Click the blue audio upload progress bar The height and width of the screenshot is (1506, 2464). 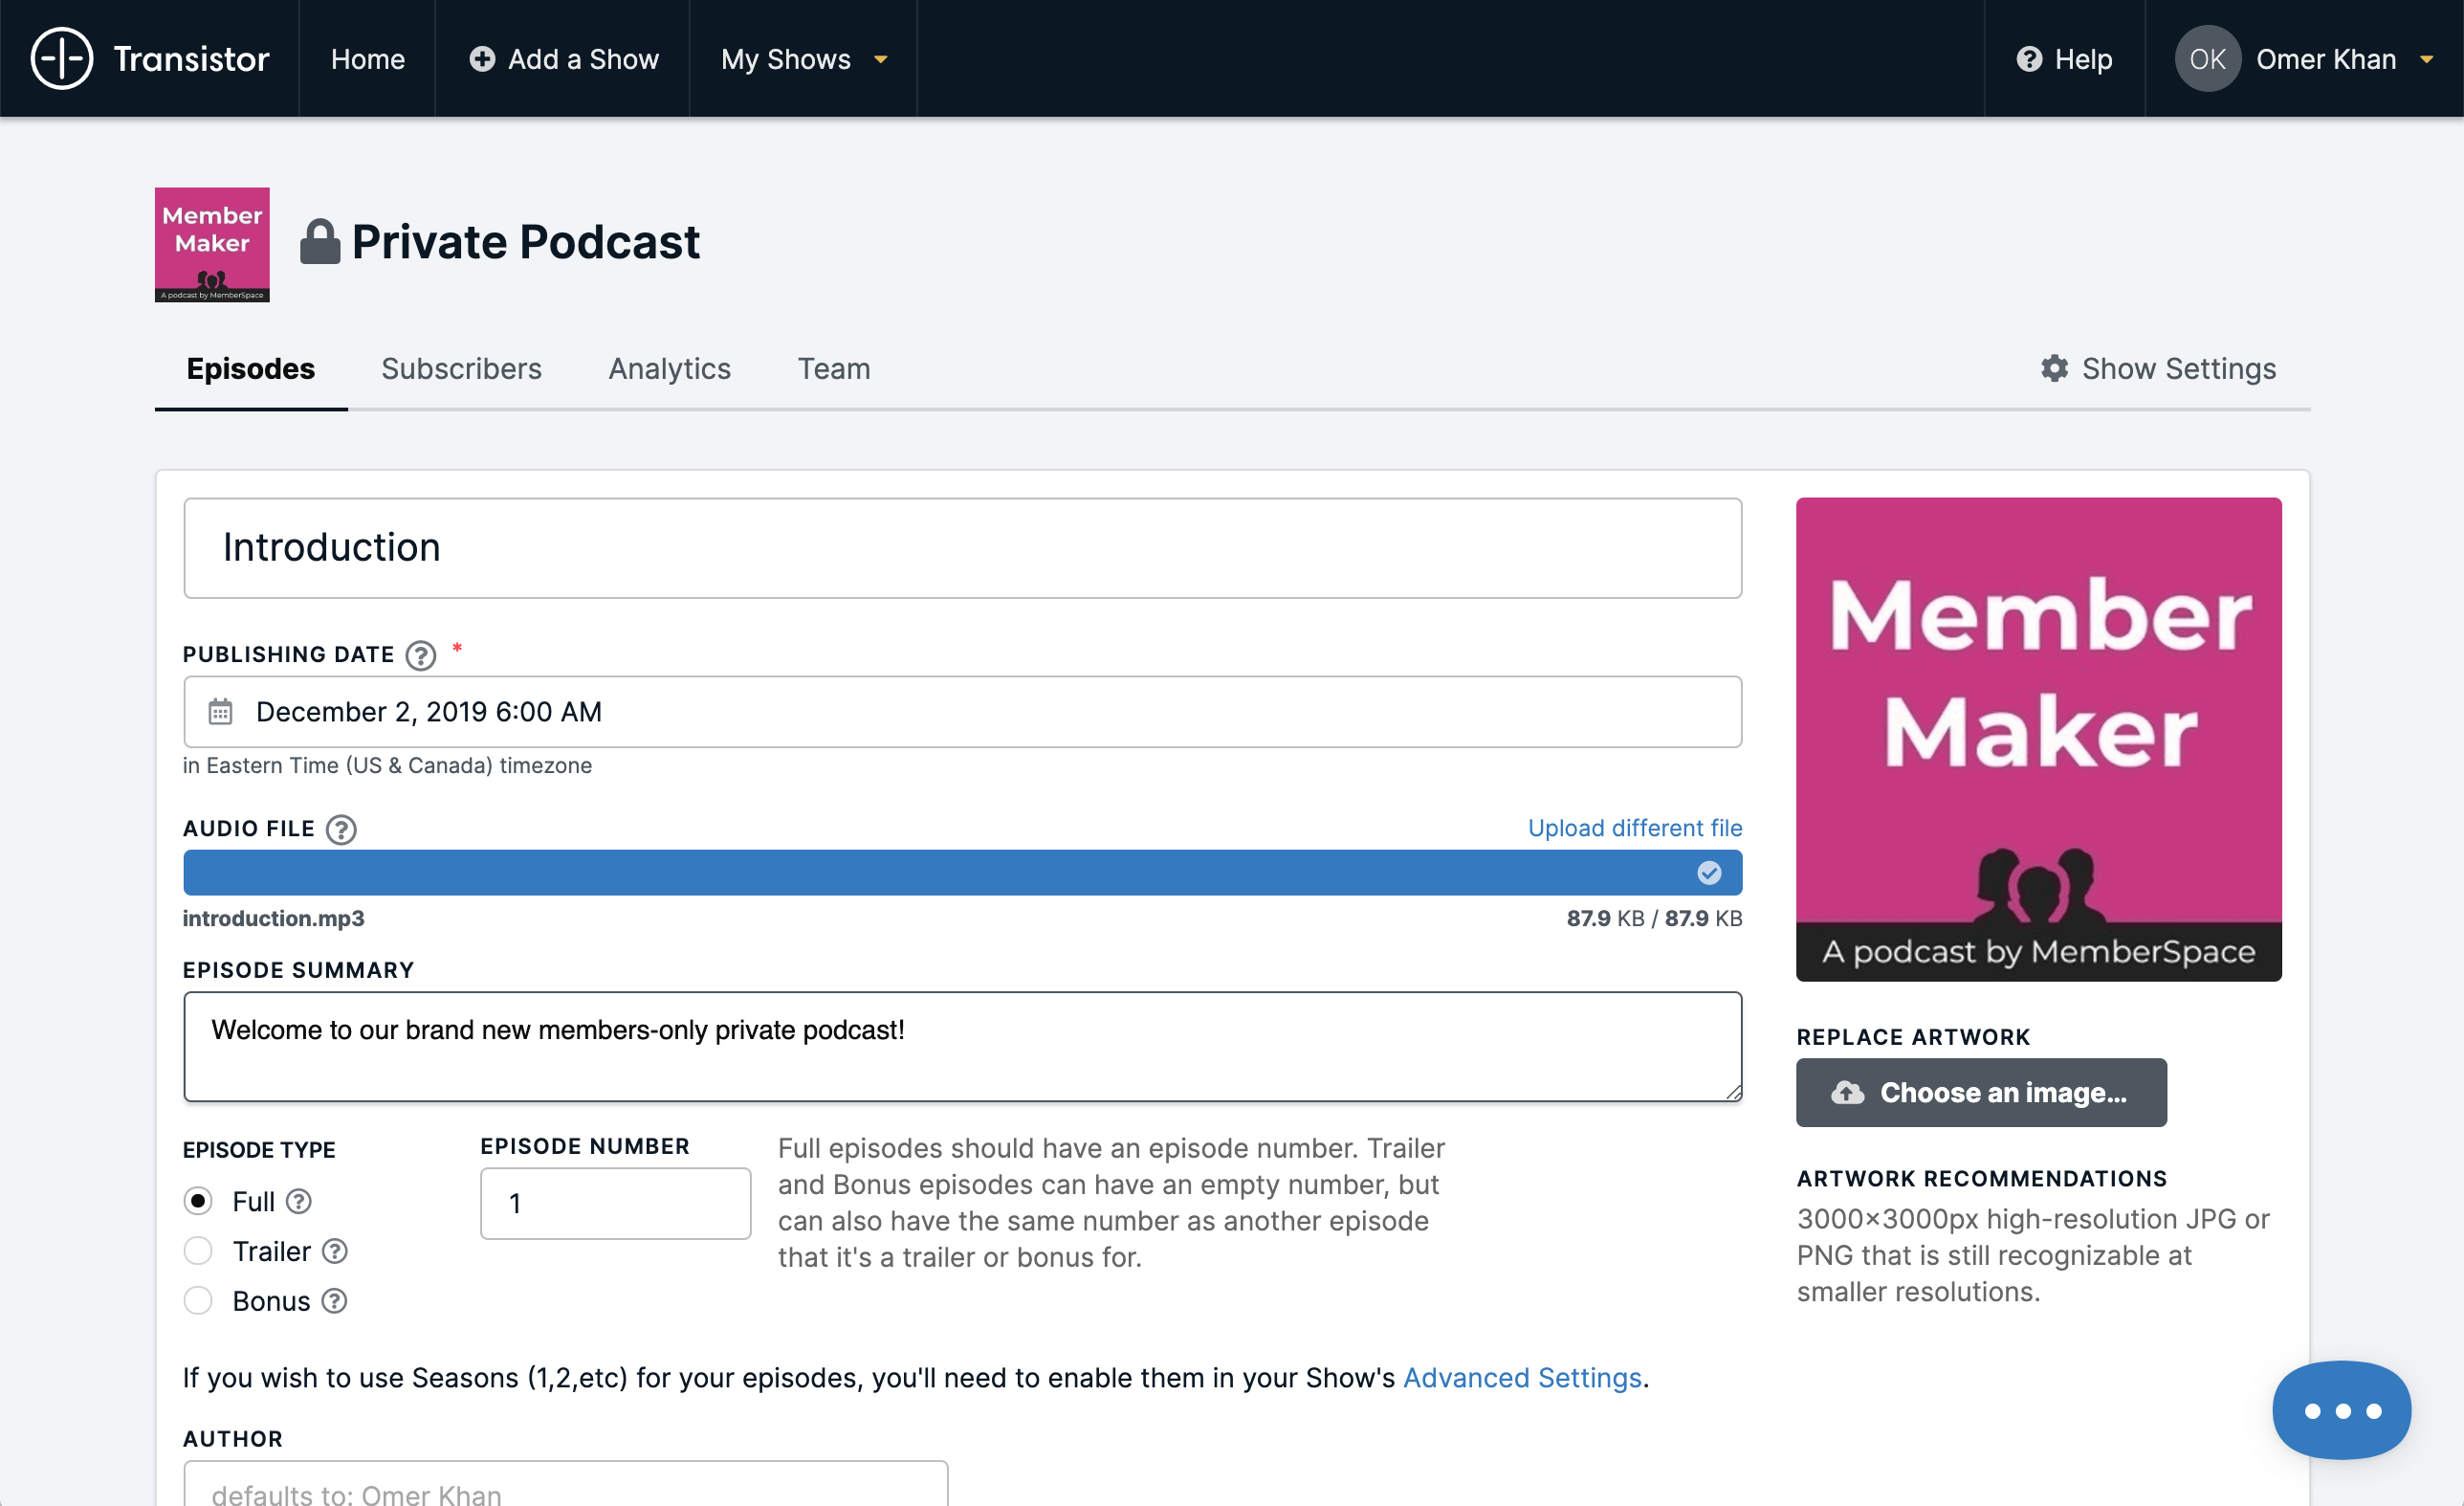pyautogui.click(x=962, y=873)
